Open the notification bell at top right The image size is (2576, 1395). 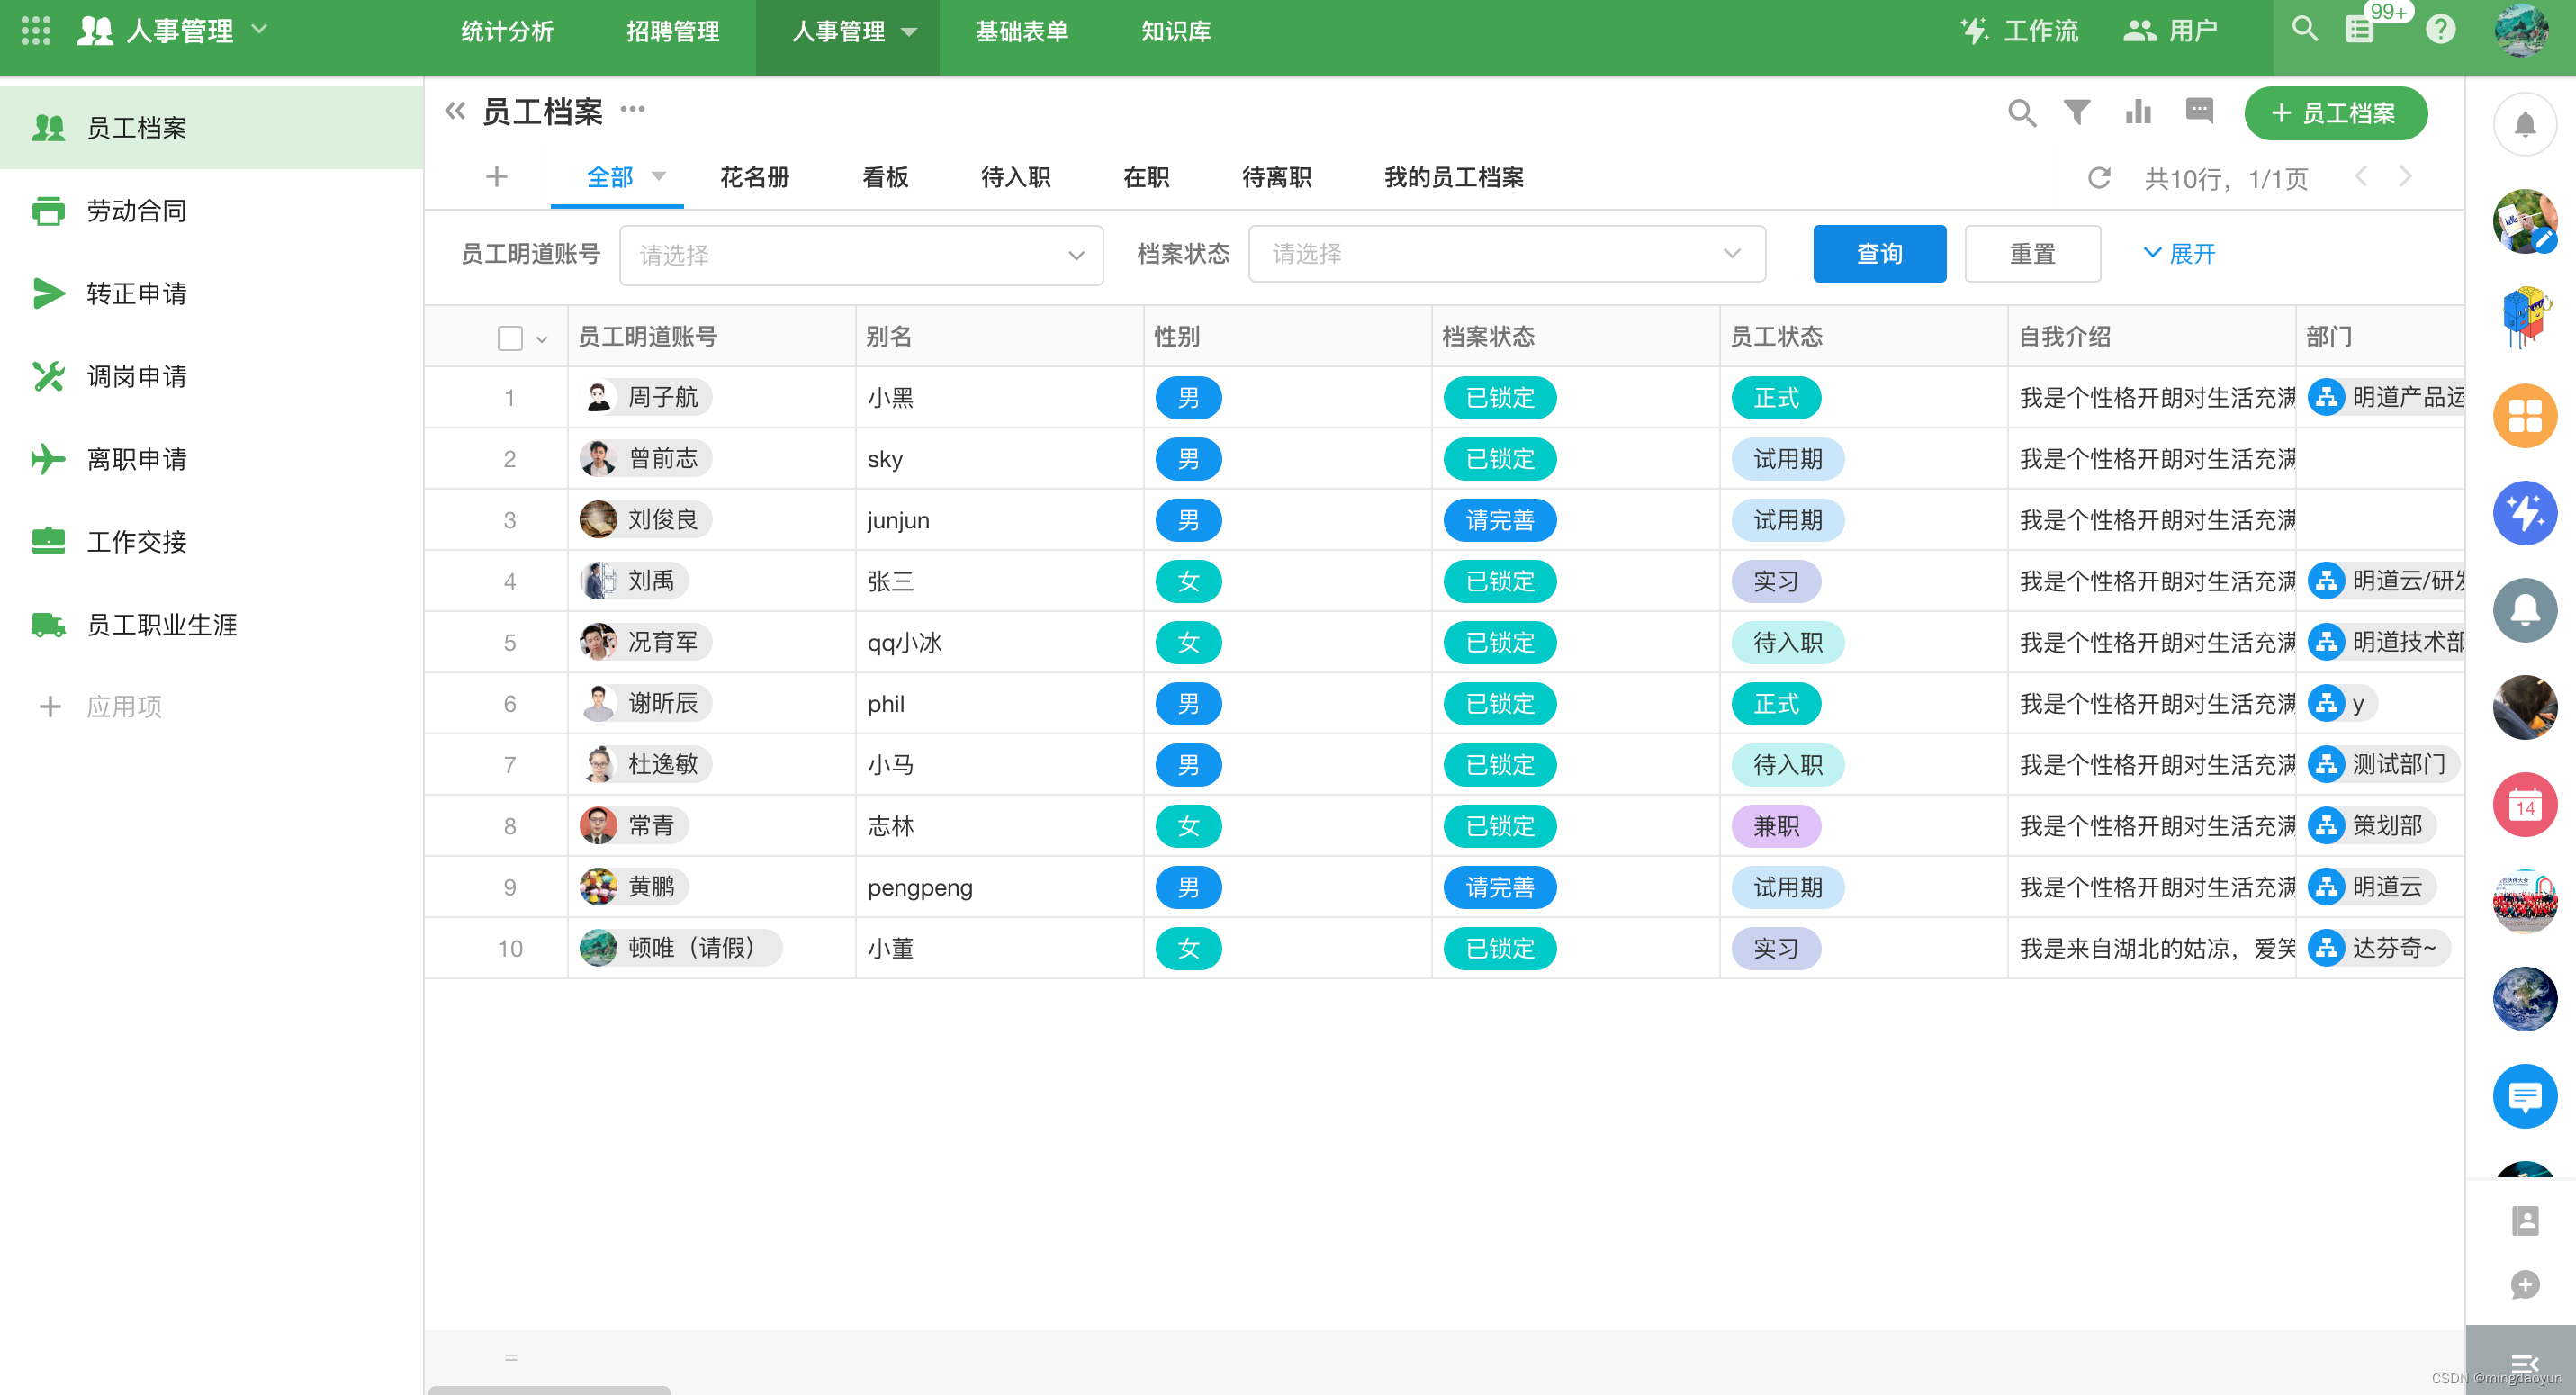2524,125
